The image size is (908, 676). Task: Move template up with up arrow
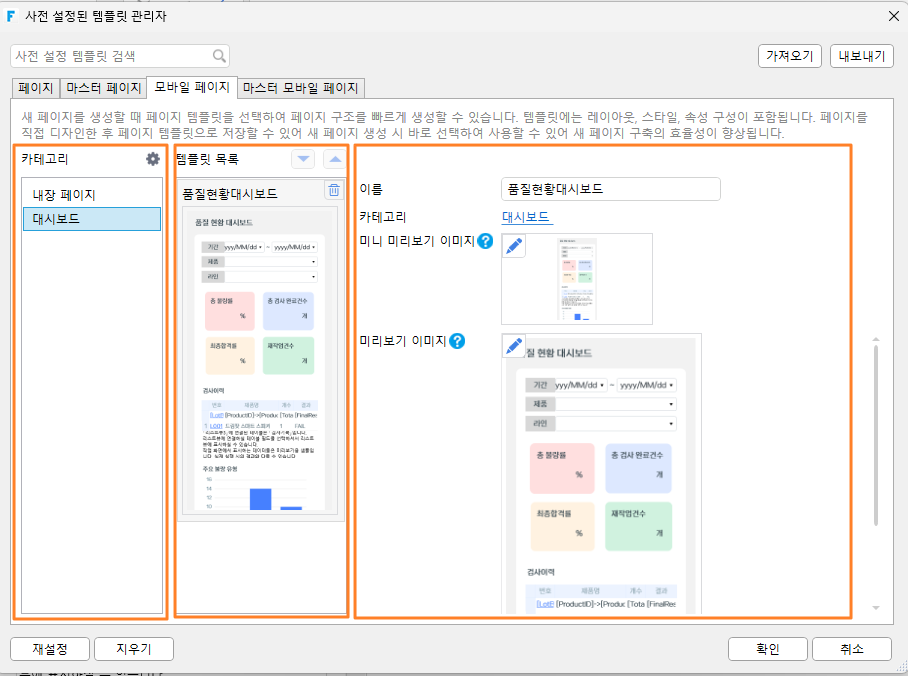(335, 159)
